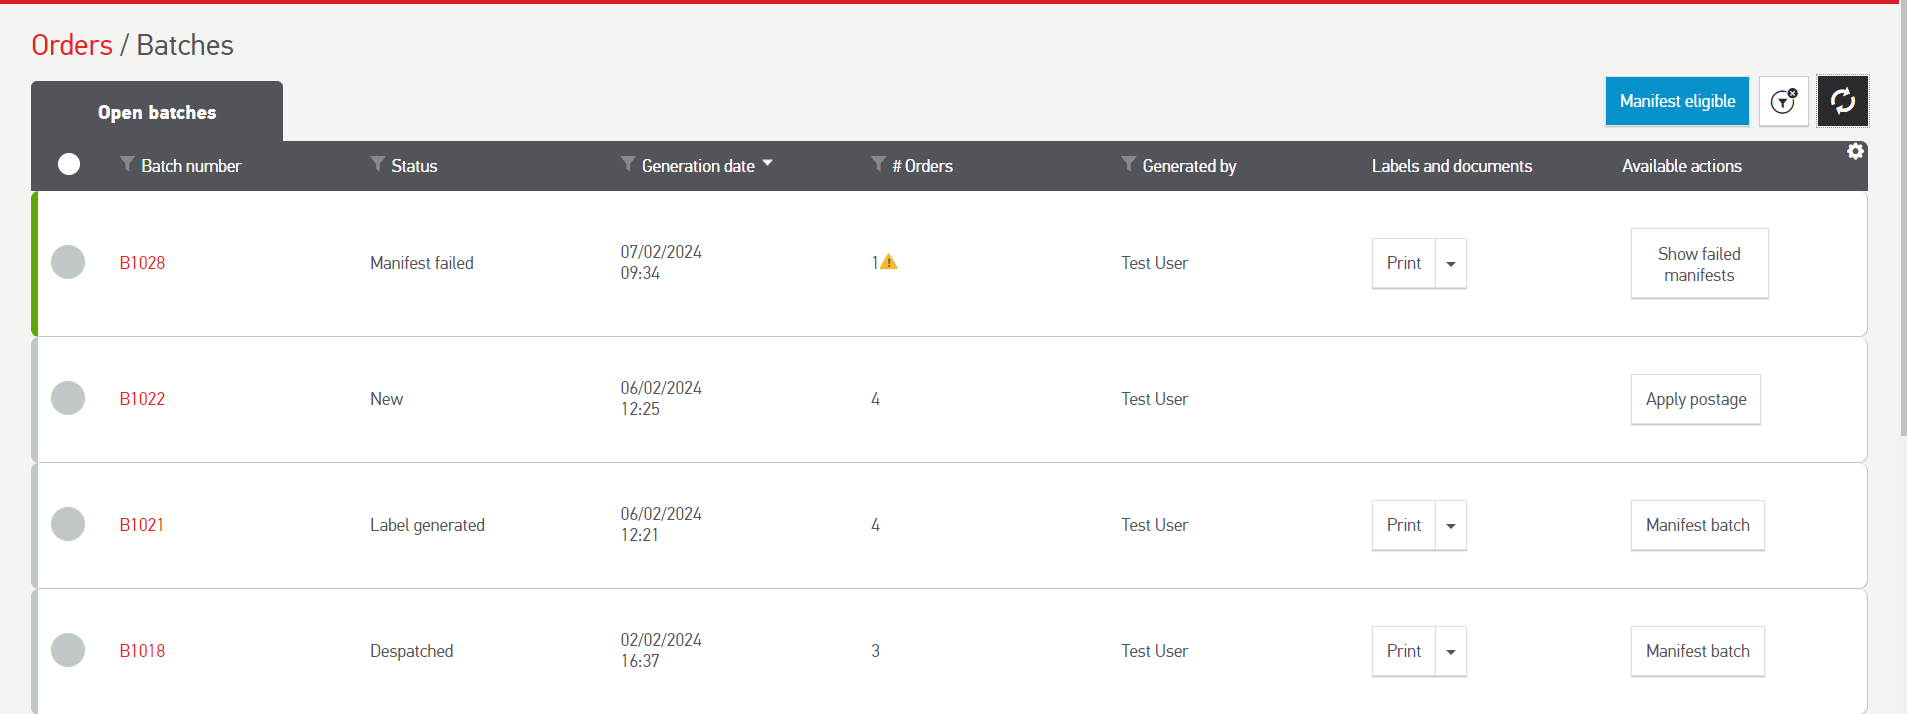Viewport: 1907px width, 714px height.
Task: Go to Orders breadcrumb link
Action: tap(72, 45)
